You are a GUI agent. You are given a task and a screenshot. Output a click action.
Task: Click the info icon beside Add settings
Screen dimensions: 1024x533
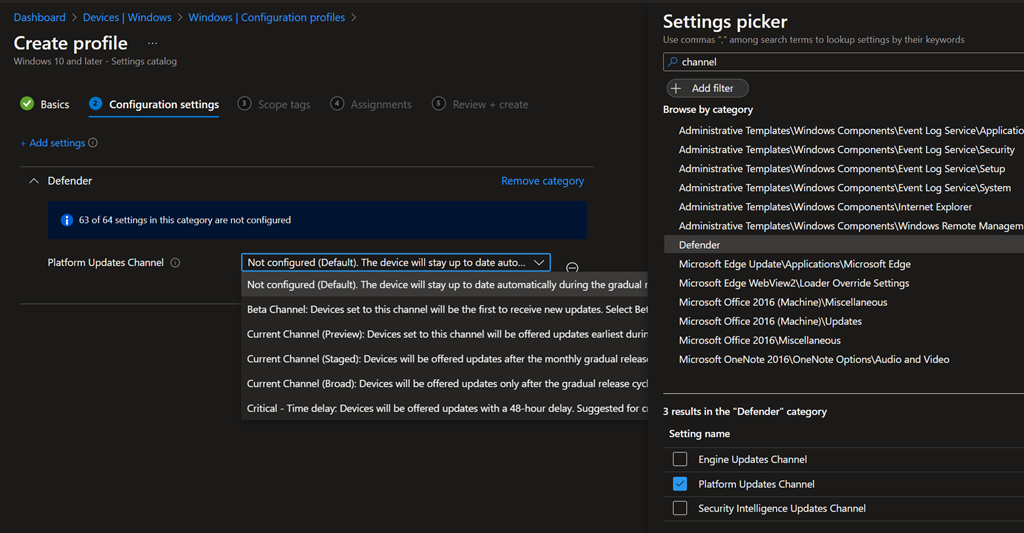coord(93,143)
